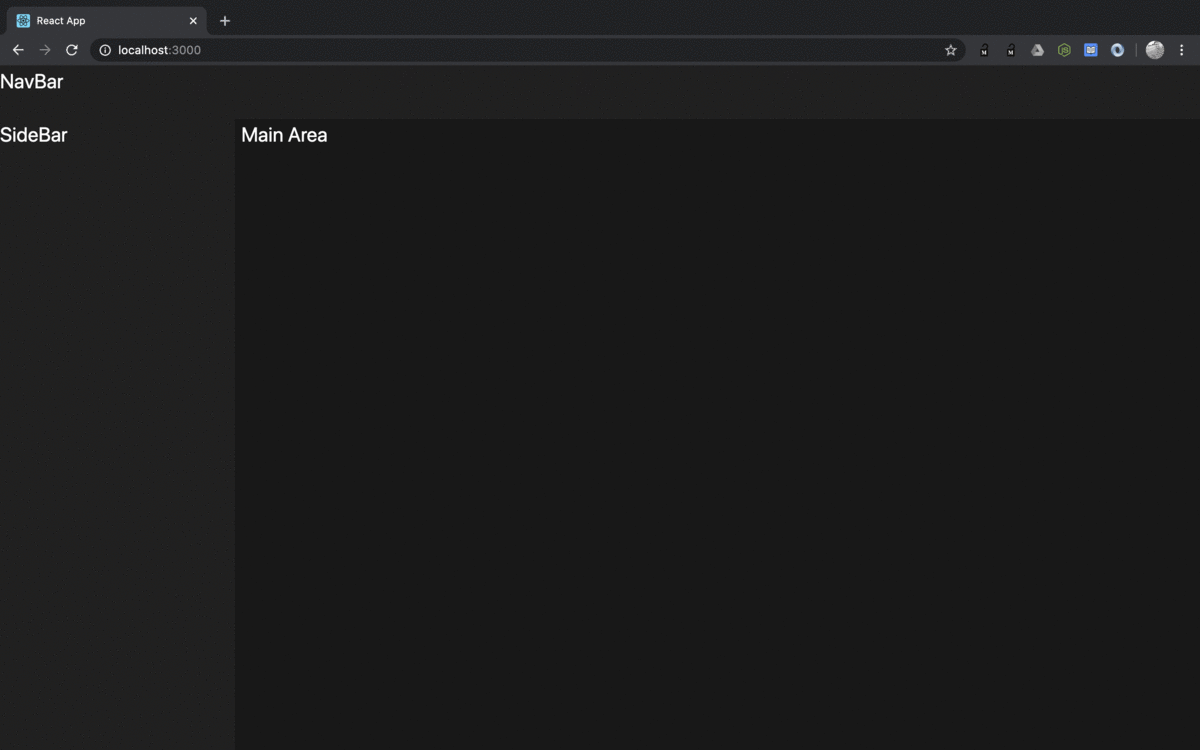Bookmark this page with the star icon

[951, 50]
